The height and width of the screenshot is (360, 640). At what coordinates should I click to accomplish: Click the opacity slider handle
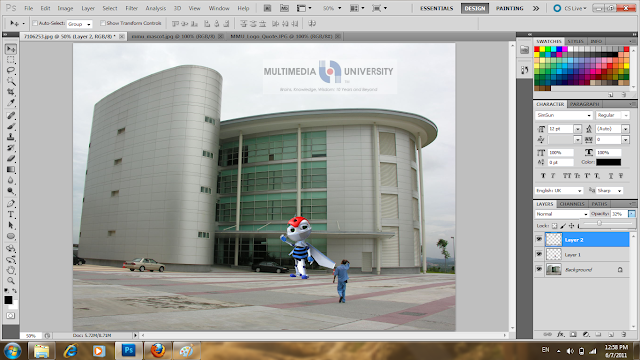[x=599, y=223]
